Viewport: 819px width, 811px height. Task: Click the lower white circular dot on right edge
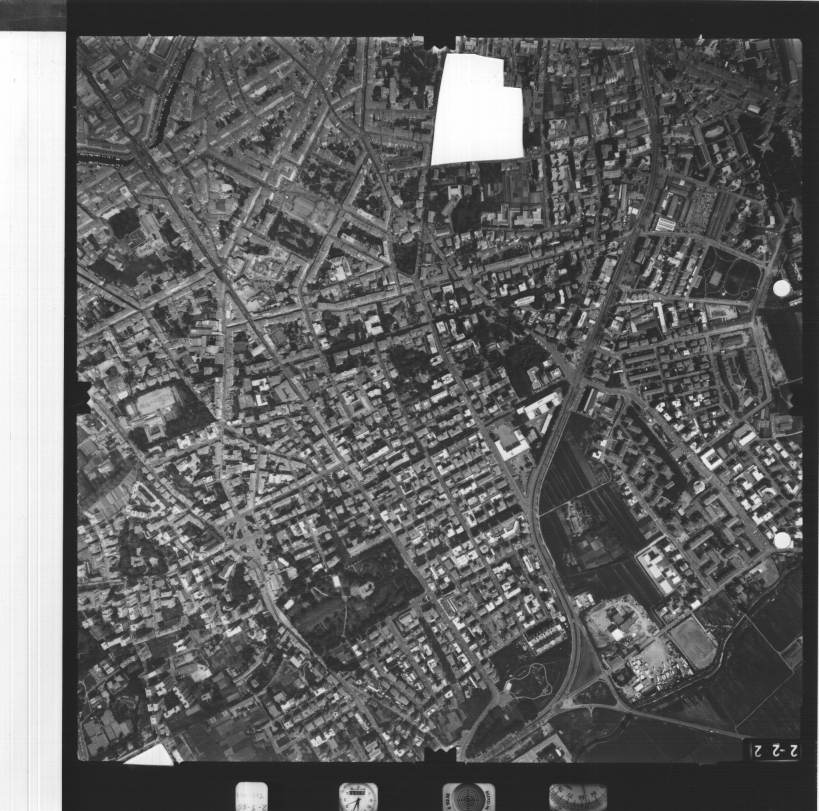(782, 540)
